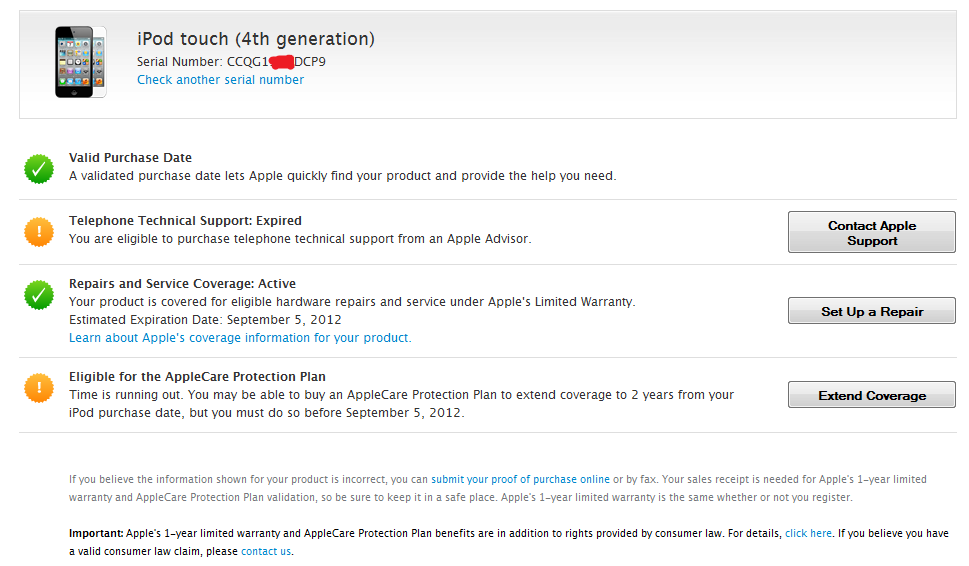Viewport: 969px width, 566px height.
Task: Click the Set Up a Repair button
Action: coord(871,311)
